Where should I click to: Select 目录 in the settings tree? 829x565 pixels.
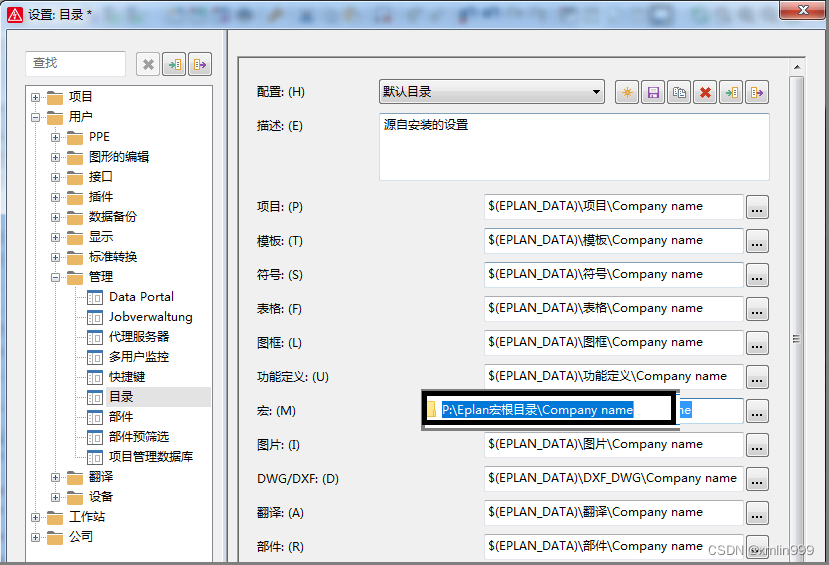(121, 397)
